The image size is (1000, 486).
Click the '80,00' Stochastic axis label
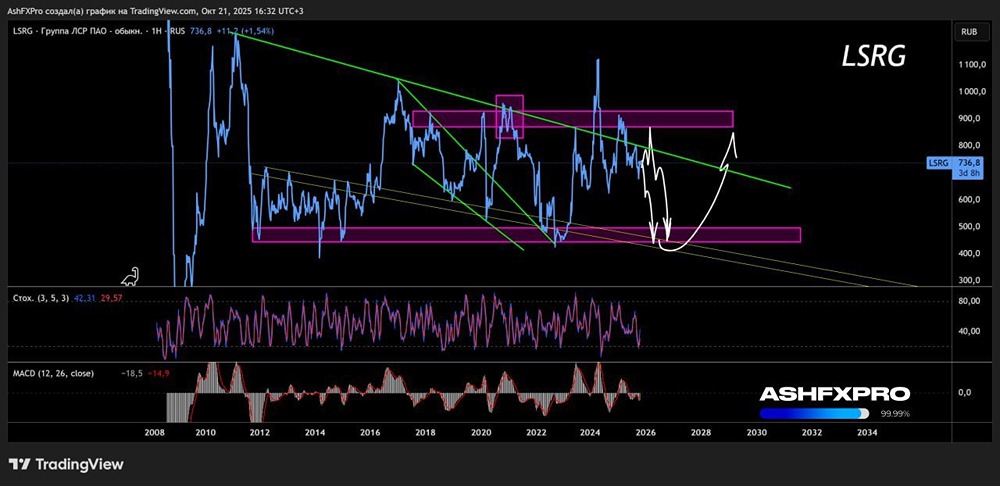pyautogui.click(x=969, y=301)
